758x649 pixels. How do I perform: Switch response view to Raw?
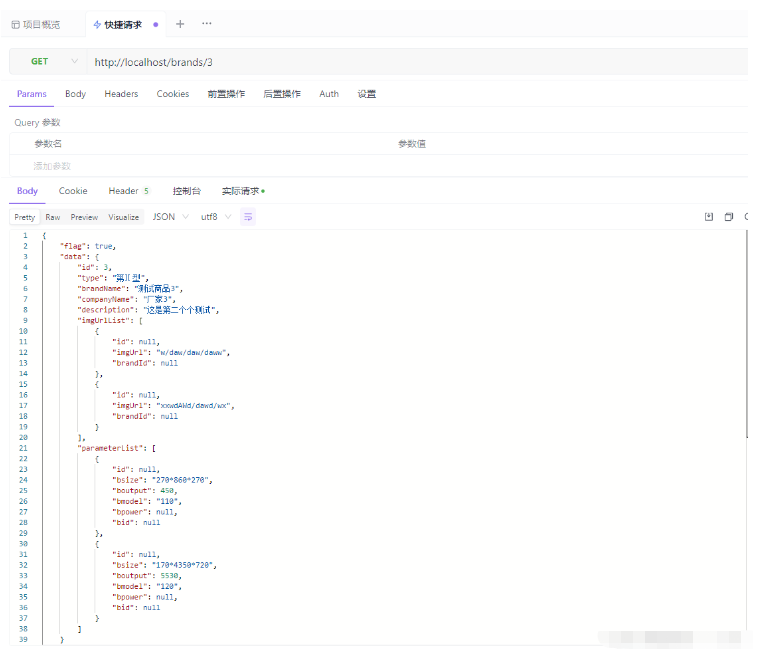(x=53, y=217)
